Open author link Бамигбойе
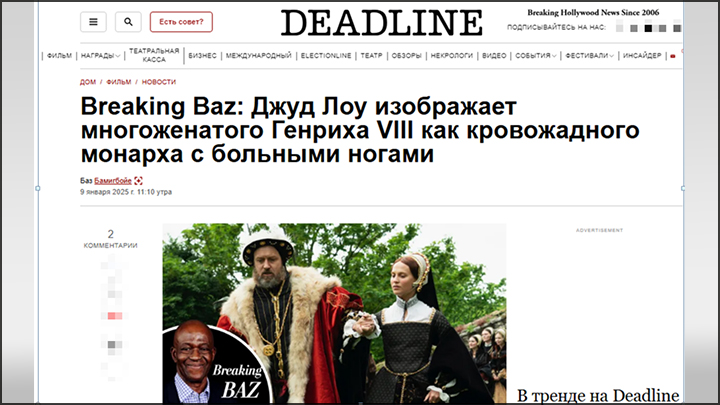 [113, 181]
